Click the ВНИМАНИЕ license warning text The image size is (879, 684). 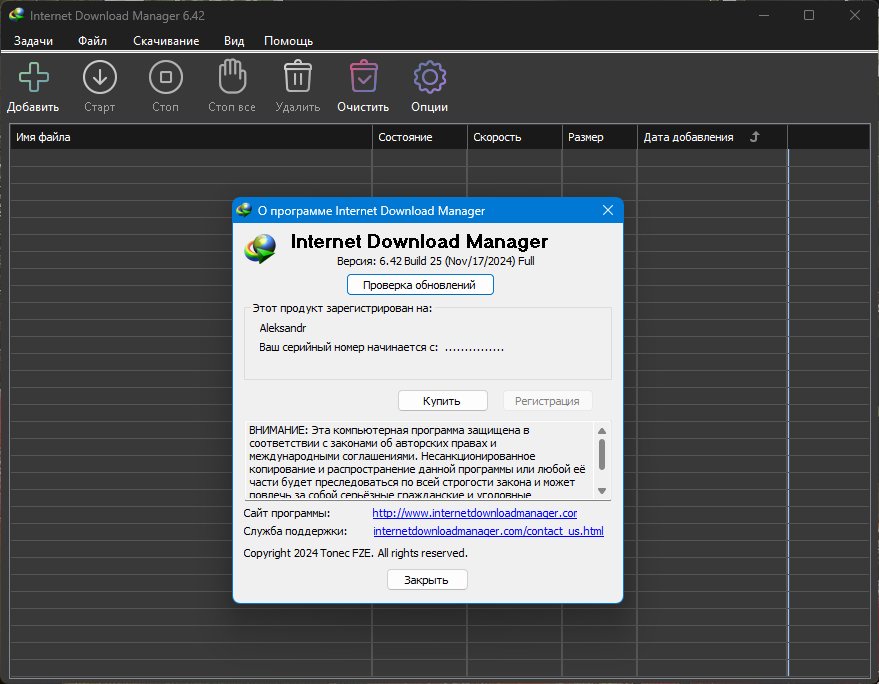pyautogui.click(x=417, y=462)
